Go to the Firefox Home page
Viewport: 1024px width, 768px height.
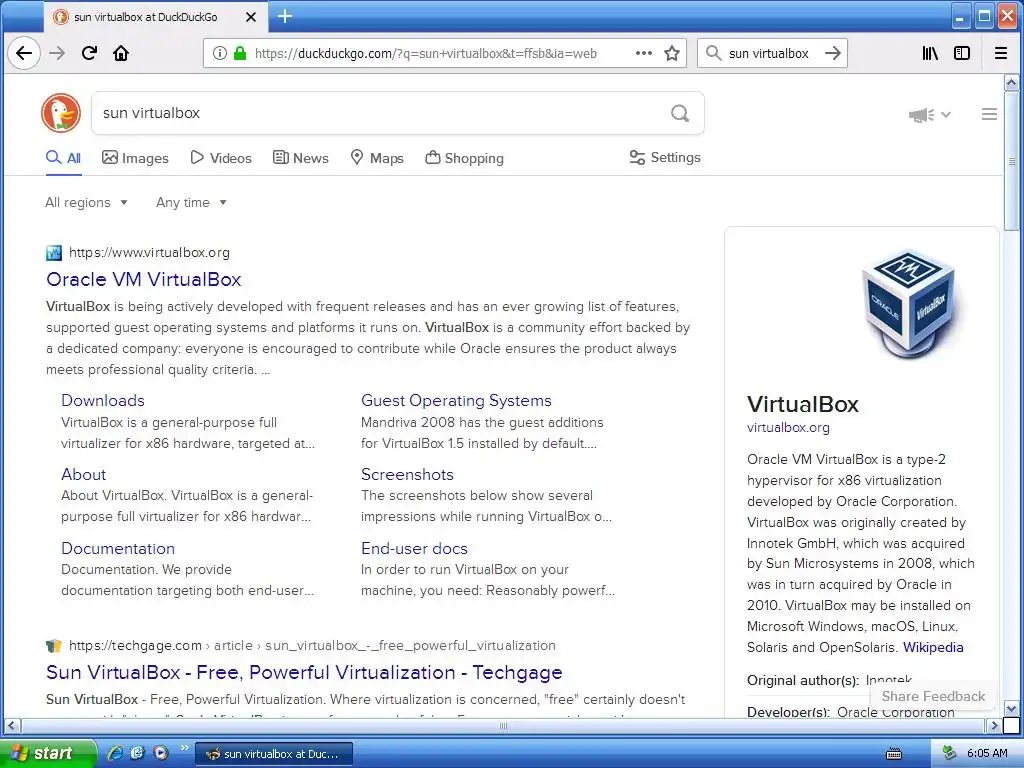pos(121,54)
